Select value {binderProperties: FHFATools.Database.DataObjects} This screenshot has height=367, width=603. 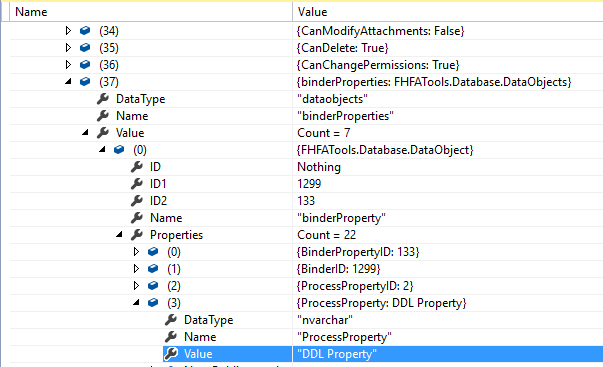click(x=434, y=82)
